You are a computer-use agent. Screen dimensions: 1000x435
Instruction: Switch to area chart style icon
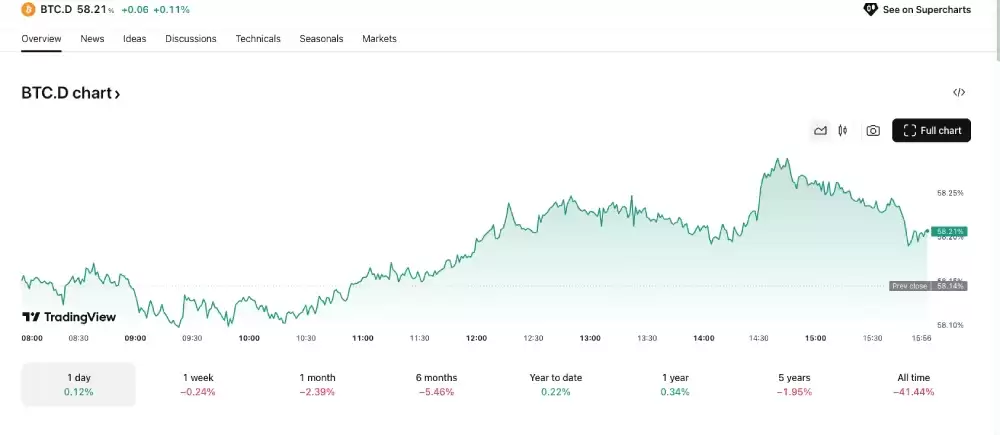(820, 130)
